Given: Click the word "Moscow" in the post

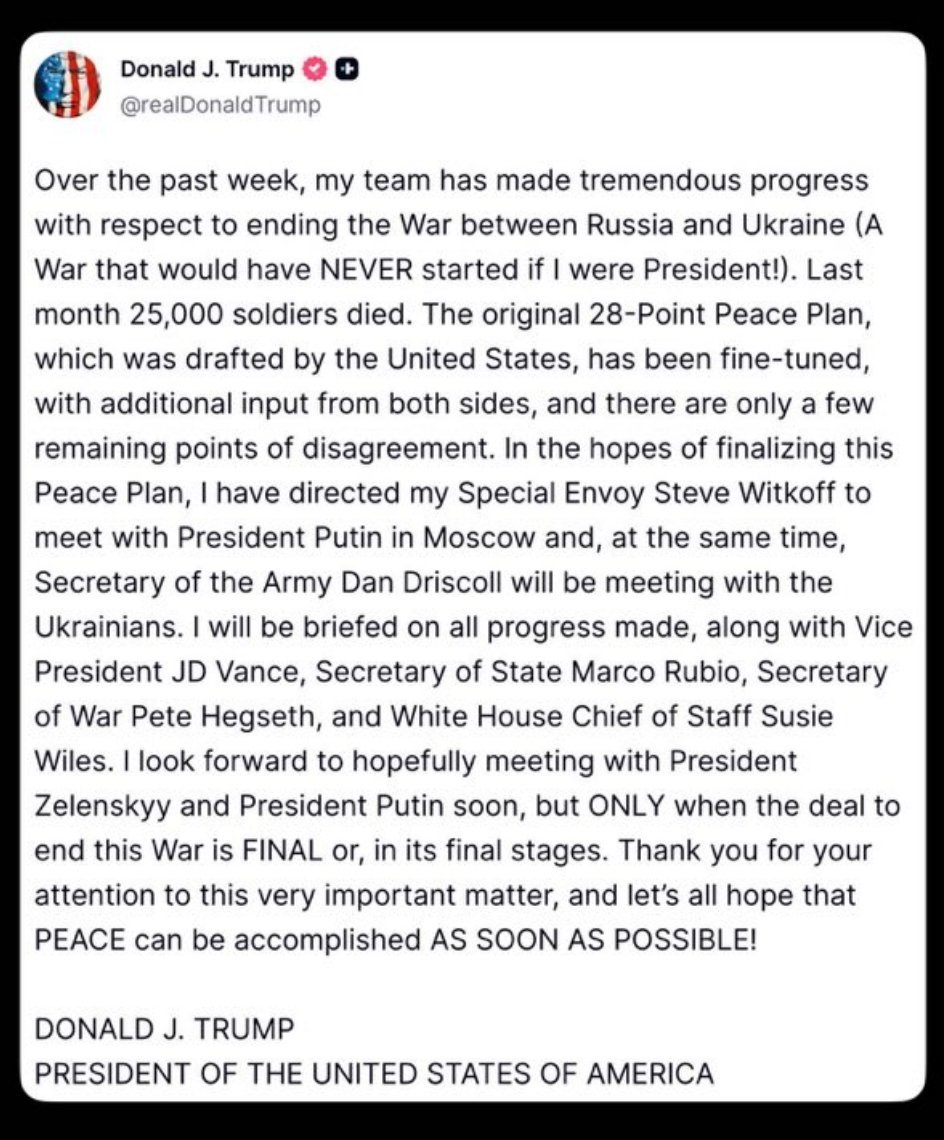Looking at the screenshot, I should [479, 538].
